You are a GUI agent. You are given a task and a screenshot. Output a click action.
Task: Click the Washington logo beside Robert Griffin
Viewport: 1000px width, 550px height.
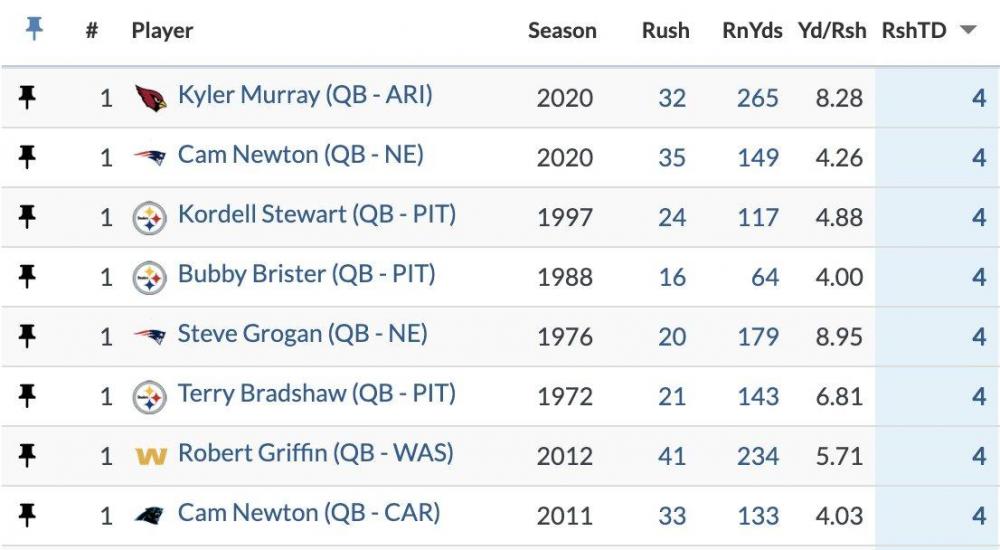point(150,457)
